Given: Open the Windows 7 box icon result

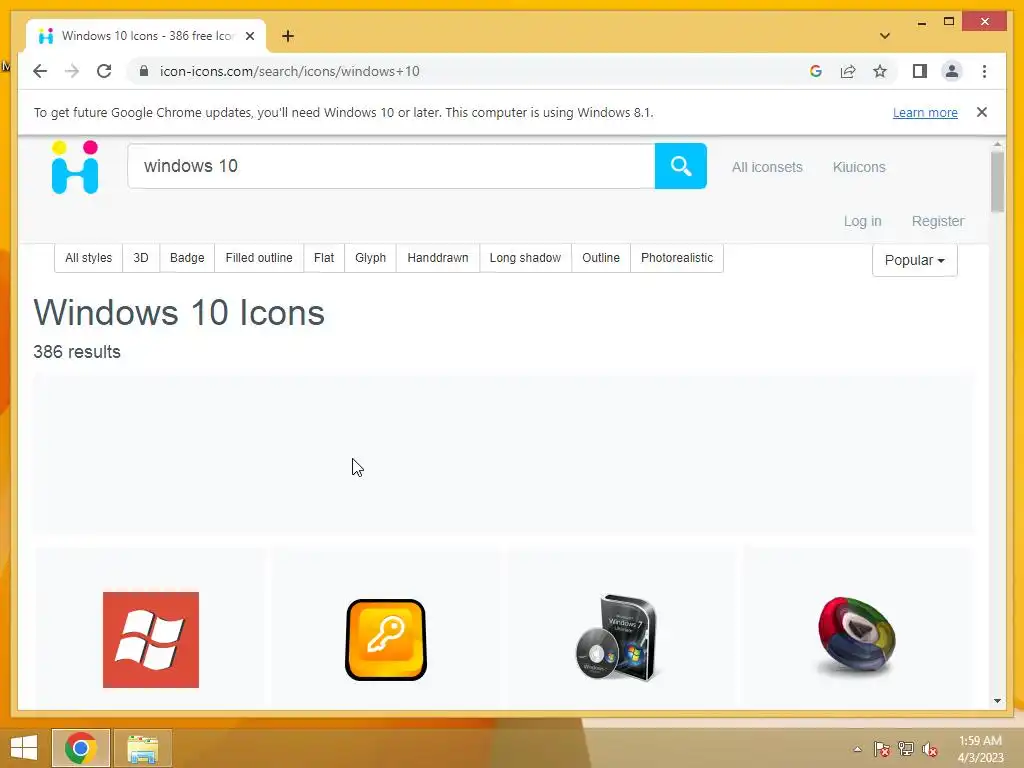Looking at the screenshot, I should pyautogui.click(x=618, y=637).
